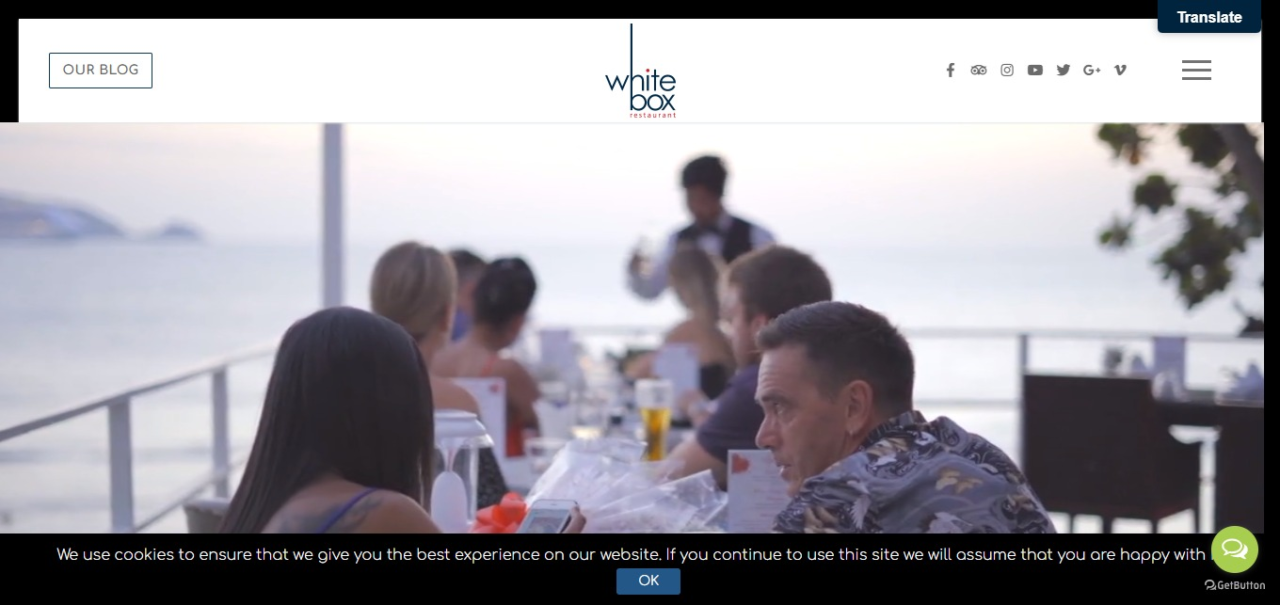The width and height of the screenshot is (1280, 605).
Task: Click the cookie notice text
Action: tap(632, 554)
